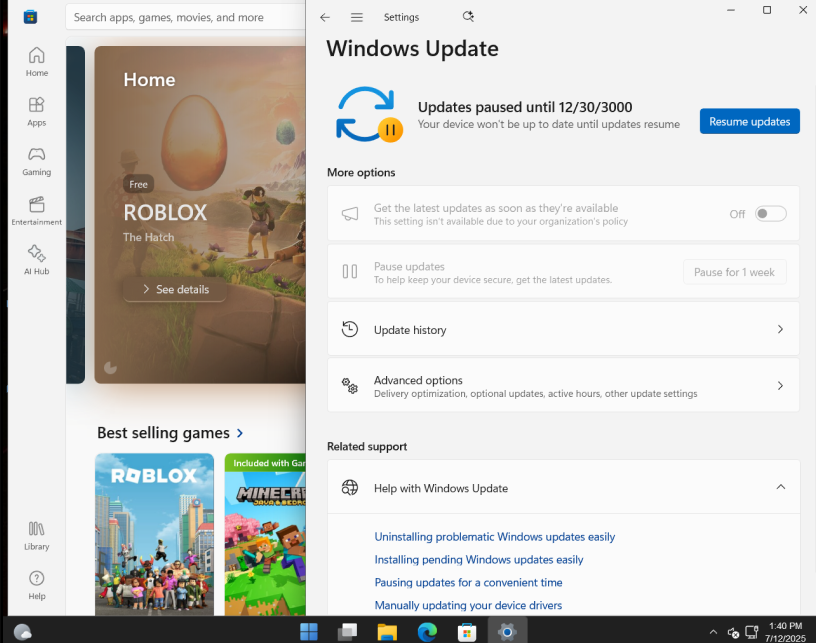Open Home in Microsoft Store sidebar
This screenshot has height=643, width=816.
pos(36,61)
